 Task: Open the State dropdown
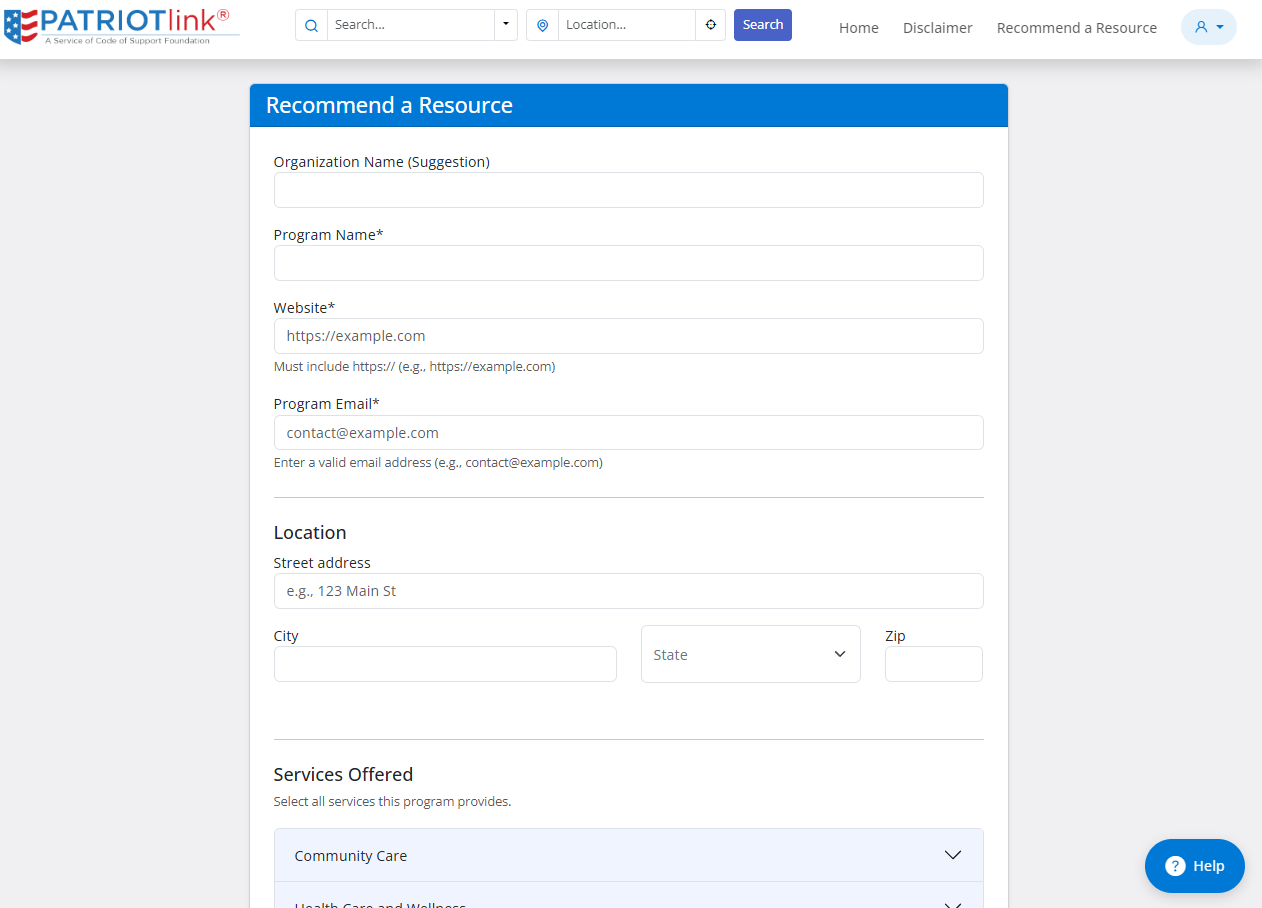[750, 654]
